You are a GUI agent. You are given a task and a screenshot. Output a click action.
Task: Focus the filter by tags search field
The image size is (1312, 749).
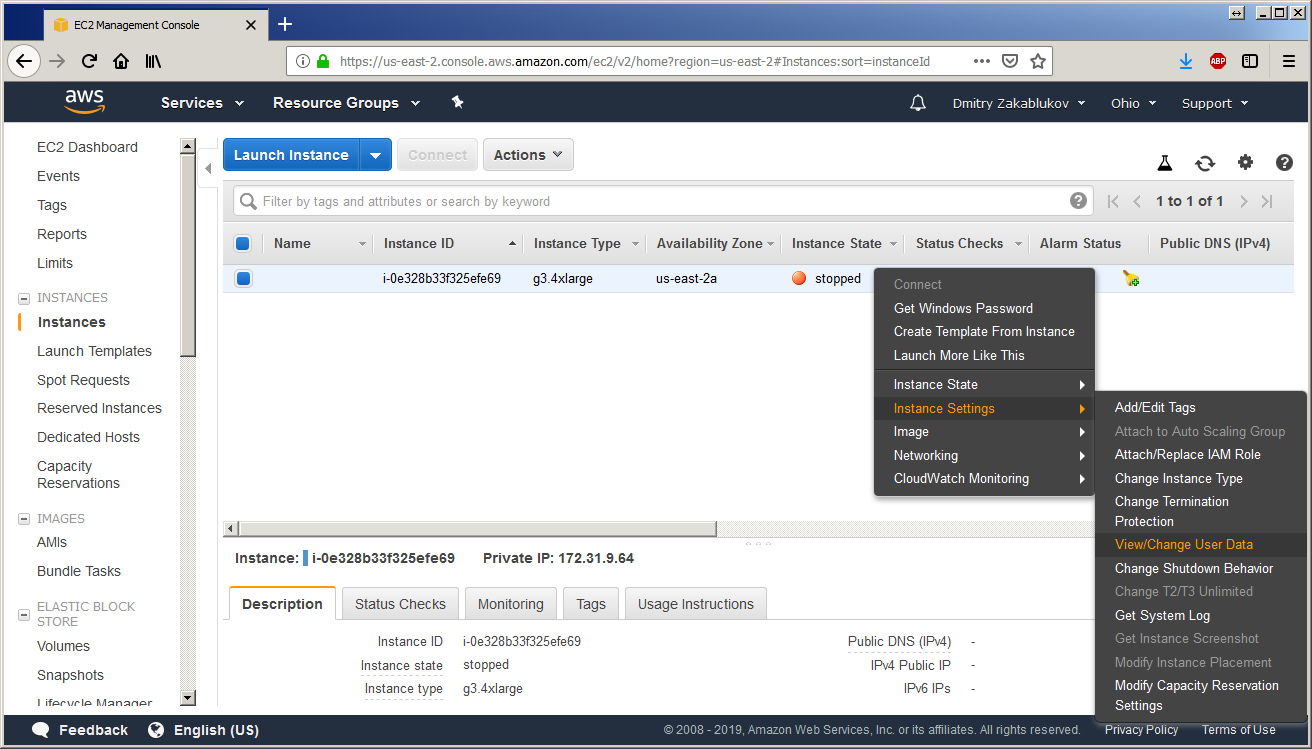(664, 201)
